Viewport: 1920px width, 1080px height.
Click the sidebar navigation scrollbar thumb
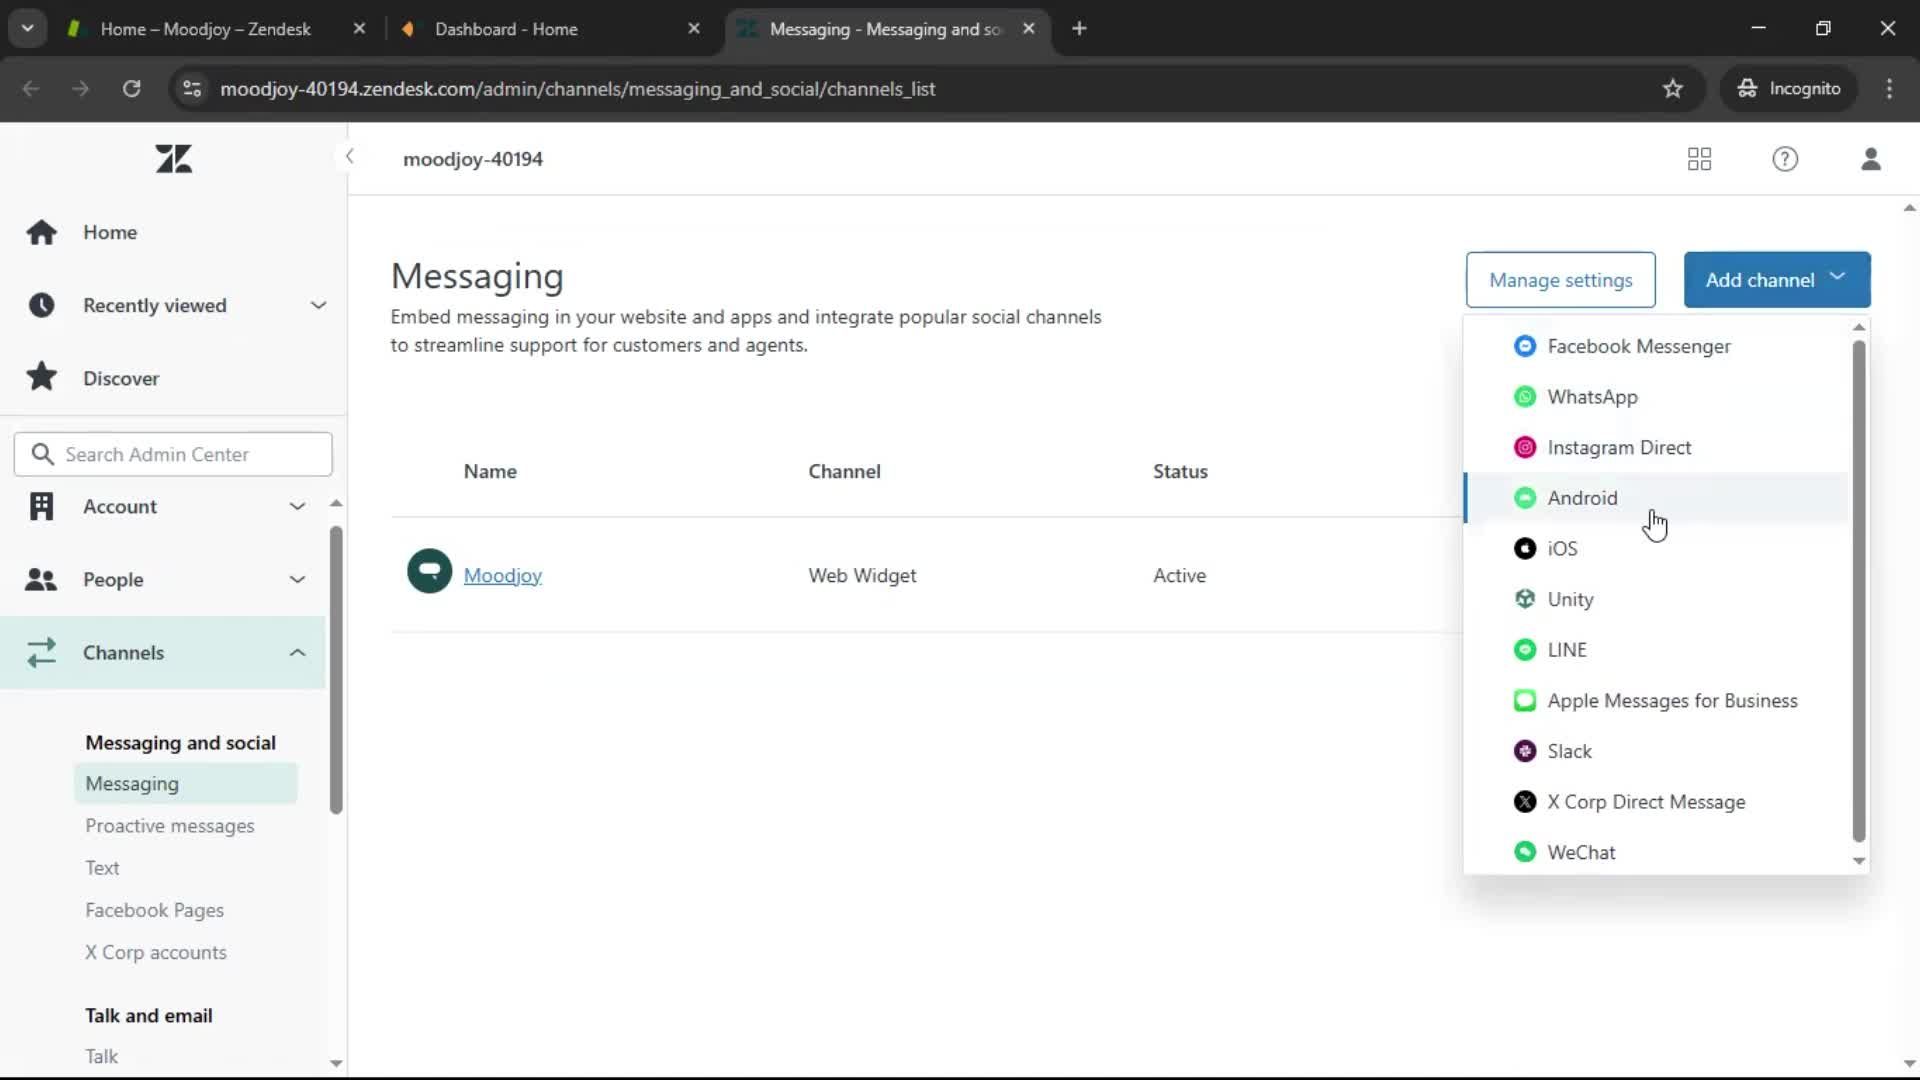click(336, 670)
